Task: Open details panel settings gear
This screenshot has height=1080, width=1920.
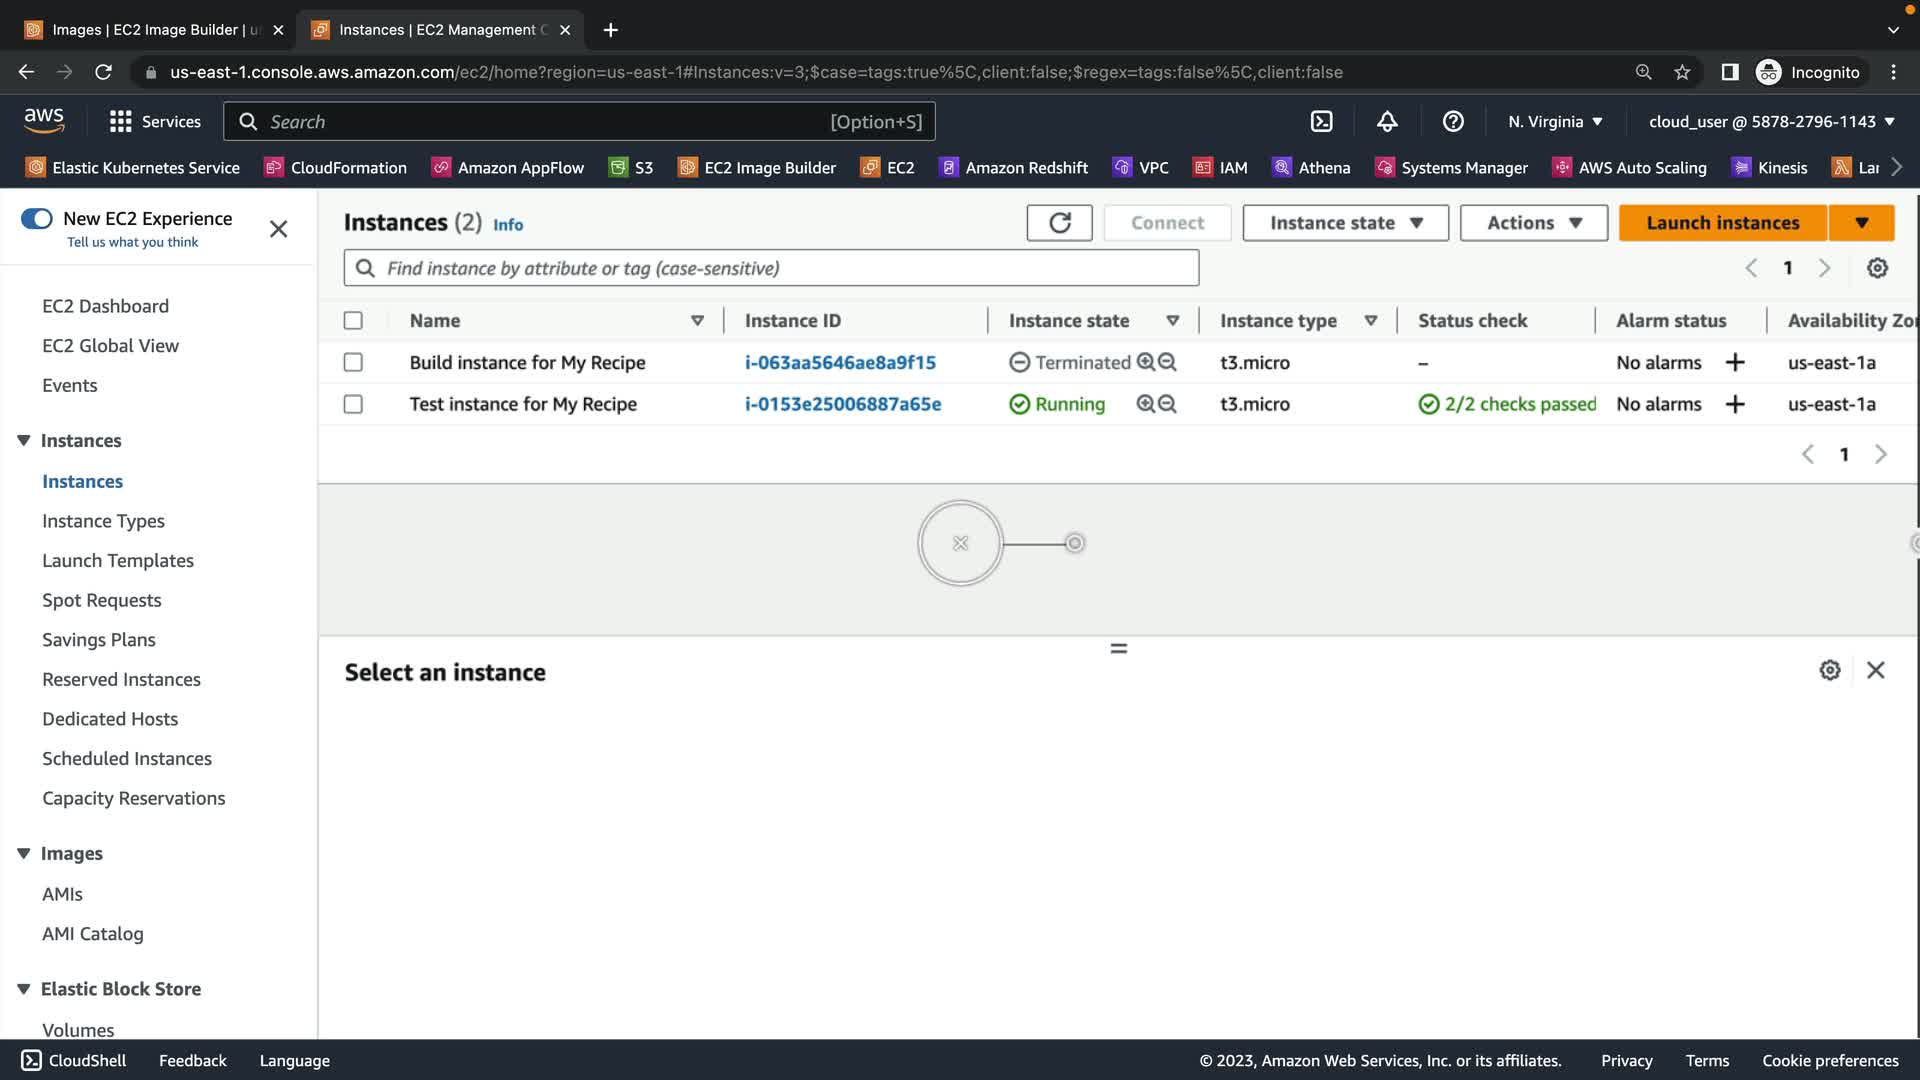Action: 1829,670
